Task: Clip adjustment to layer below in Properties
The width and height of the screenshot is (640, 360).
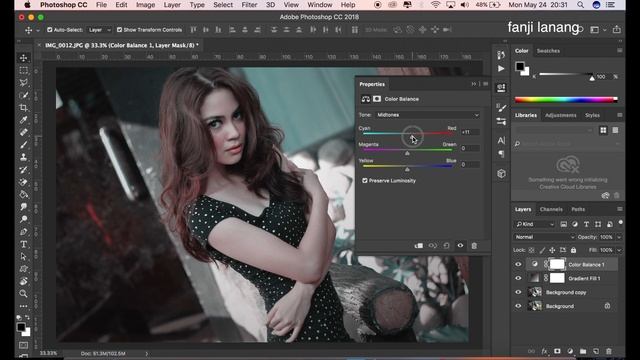Action: click(419, 246)
